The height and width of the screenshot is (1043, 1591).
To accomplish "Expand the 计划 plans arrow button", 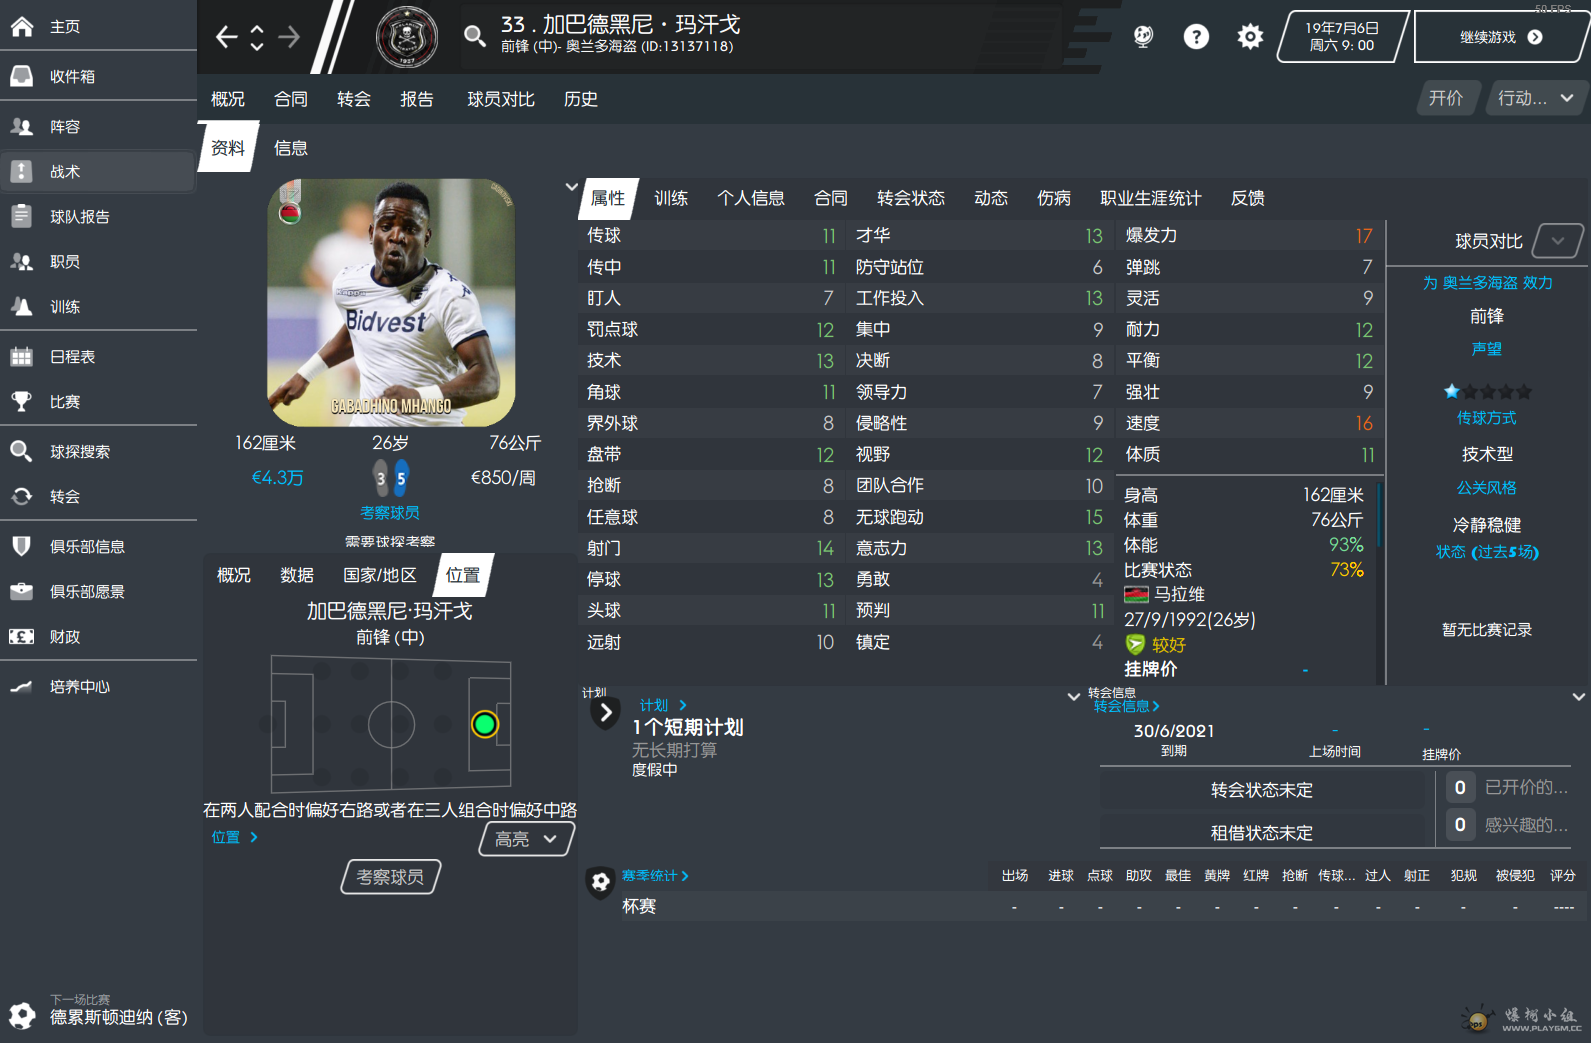I will pos(605,712).
